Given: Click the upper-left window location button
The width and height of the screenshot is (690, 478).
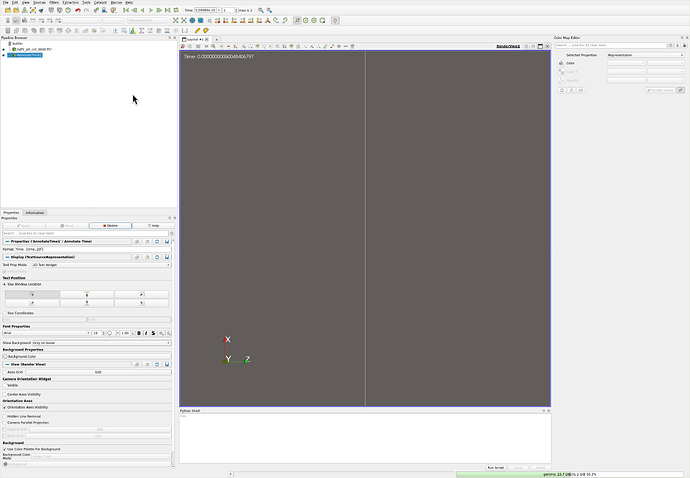Looking at the screenshot, I should pyautogui.click(x=32, y=294).
